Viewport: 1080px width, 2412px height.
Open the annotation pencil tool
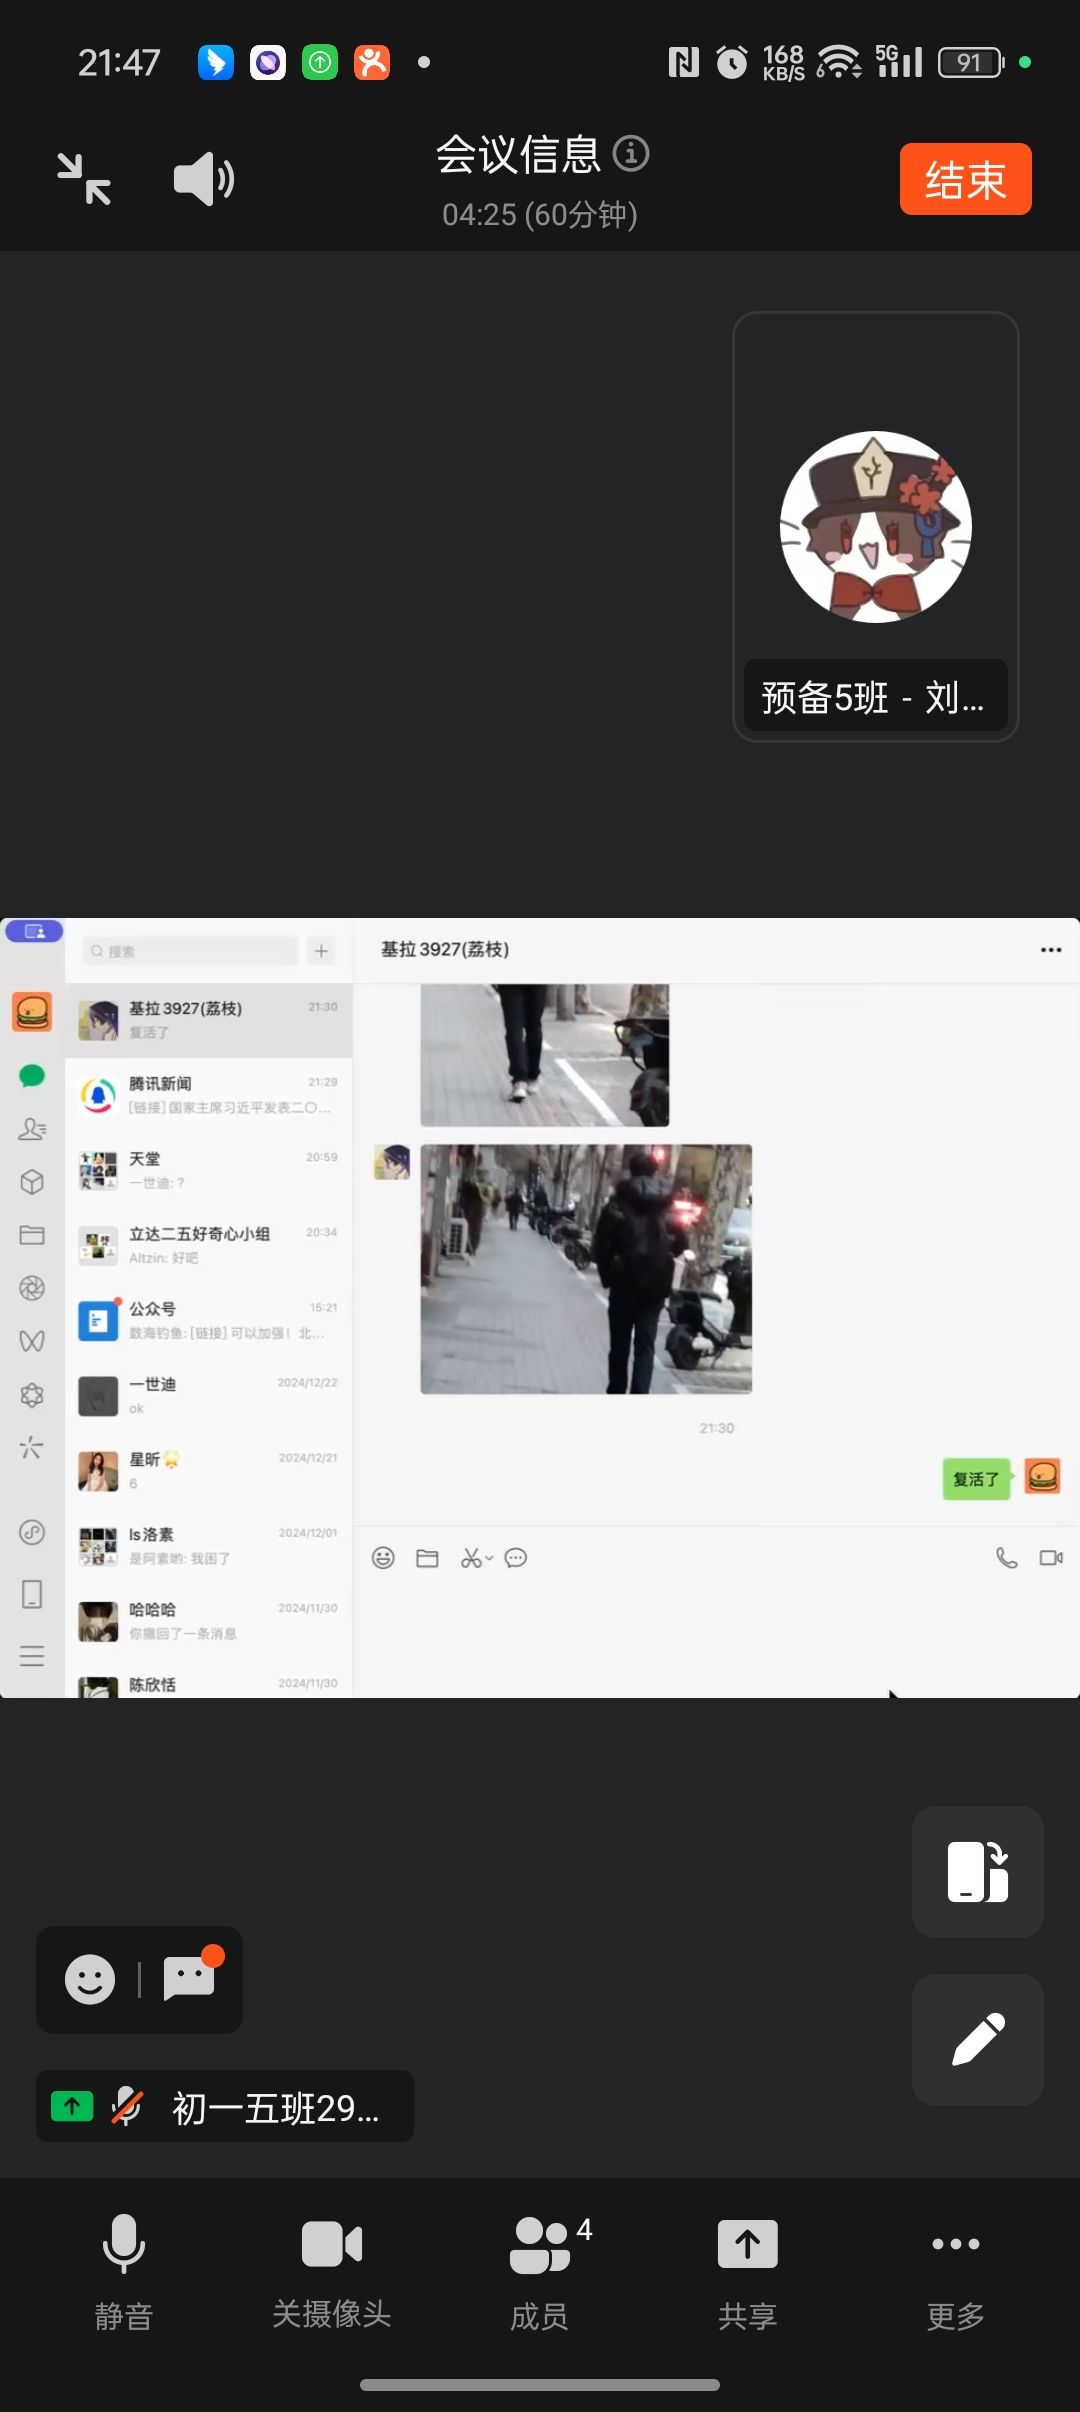(977, 2039)
